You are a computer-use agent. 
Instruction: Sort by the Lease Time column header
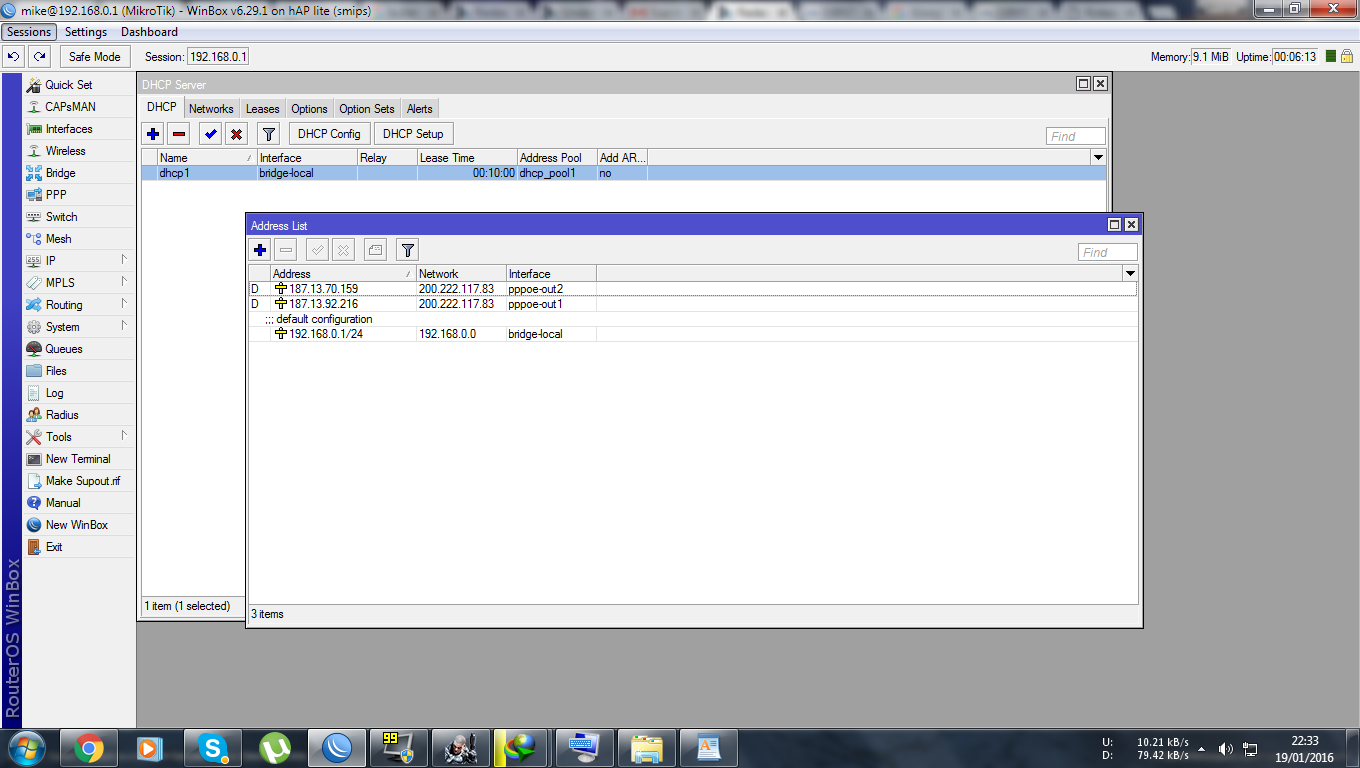(x=467, y=158)
